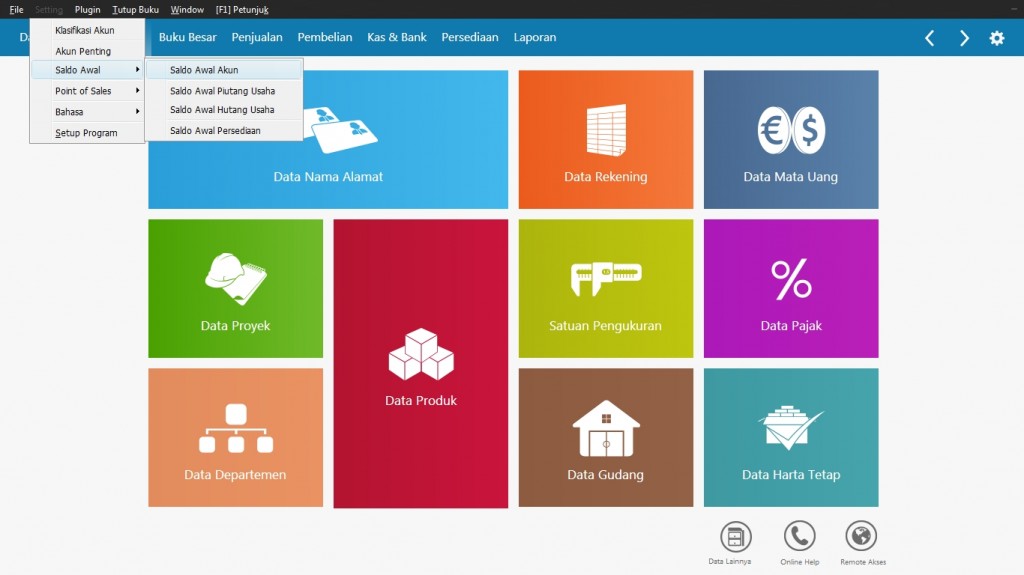Open the Data Gudang warehouse icon
This screenshot has width=1024, height=575.
point(605,428)
